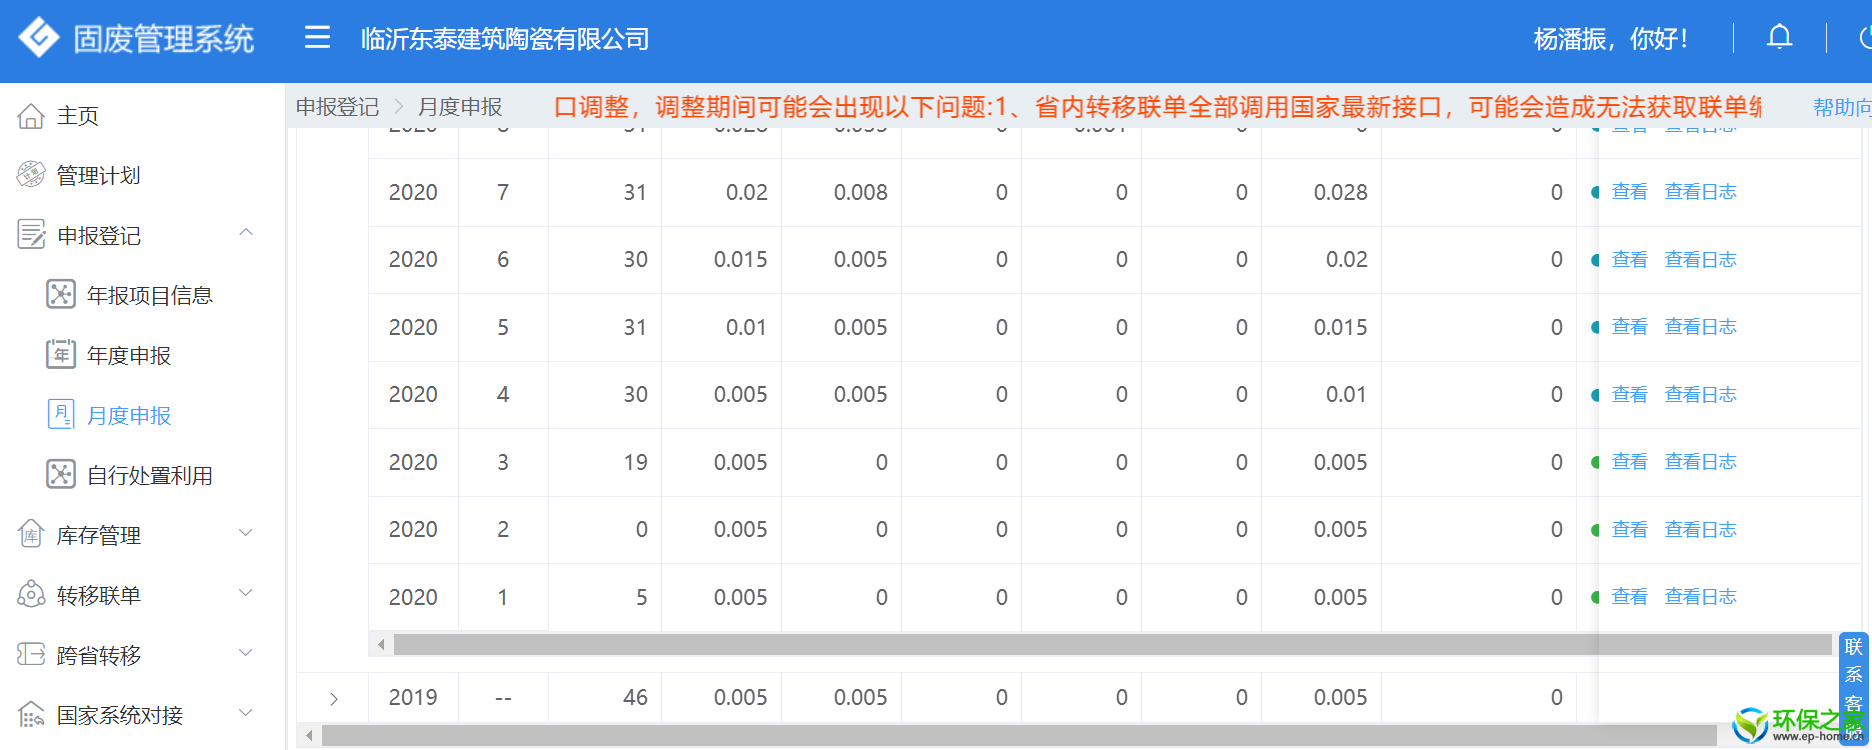Open 主页 menu item
The height and width of the screenshot is (750, 1872).
[78, 116]
